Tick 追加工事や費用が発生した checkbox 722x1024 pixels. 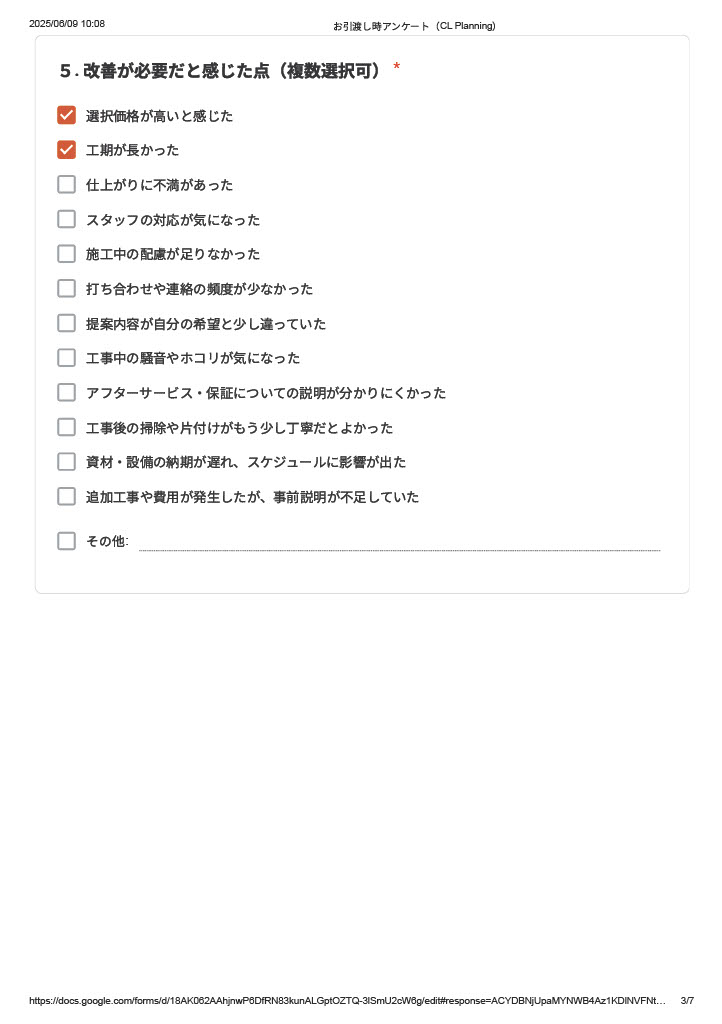point(67,496)
